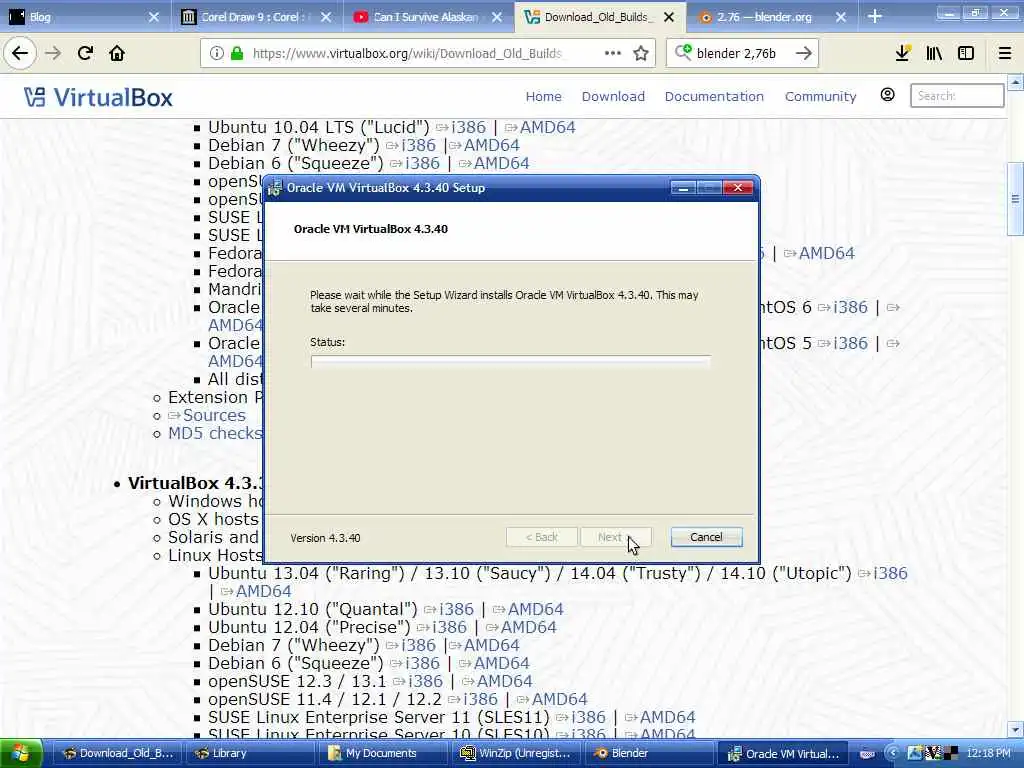Click the page scrollbar up arrow
This screenshot has height=768, width=1024.
tap(1015, 82)
